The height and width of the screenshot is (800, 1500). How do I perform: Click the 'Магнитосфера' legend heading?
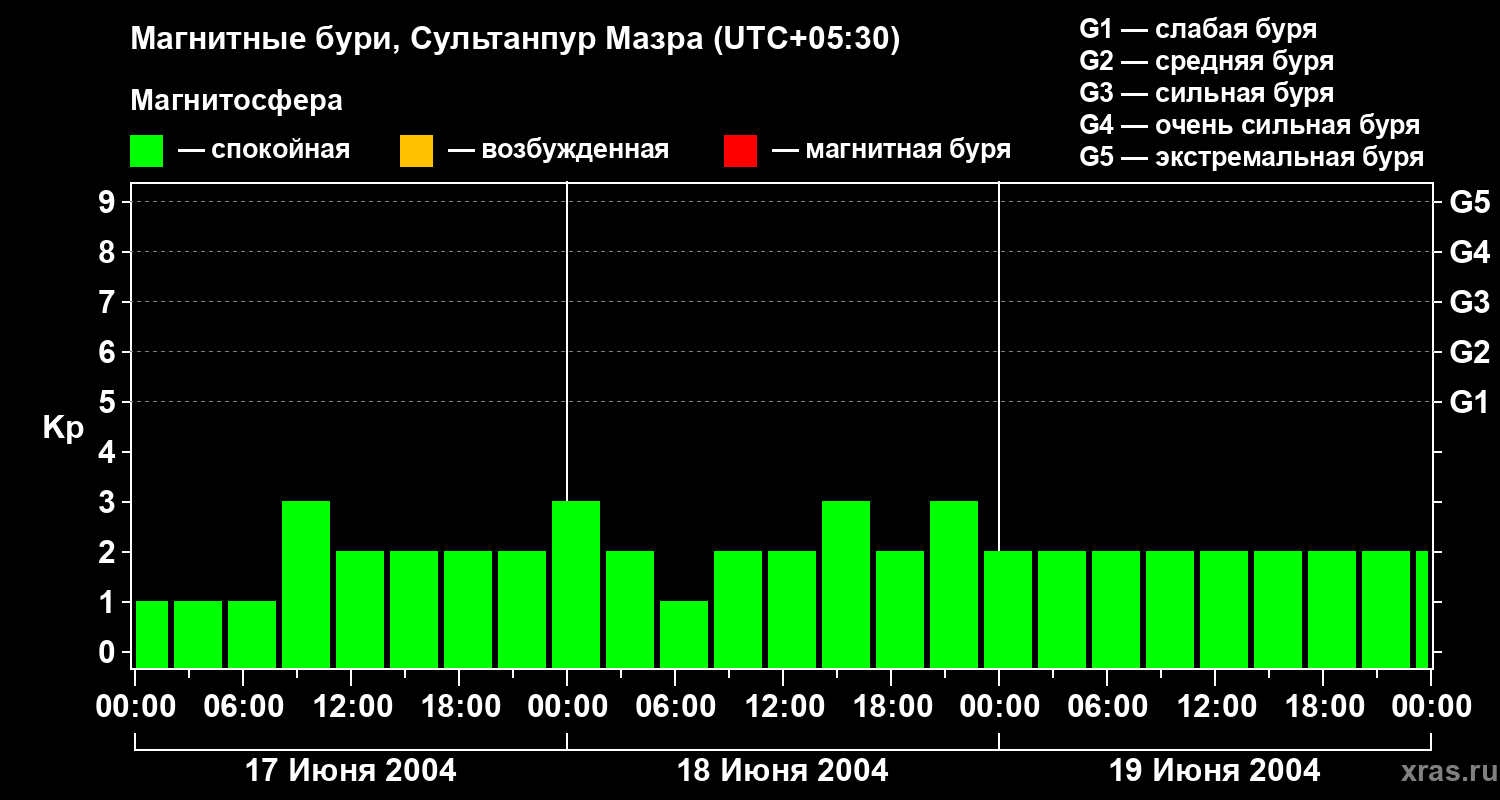pyautogui.click(x=236, y=101)
